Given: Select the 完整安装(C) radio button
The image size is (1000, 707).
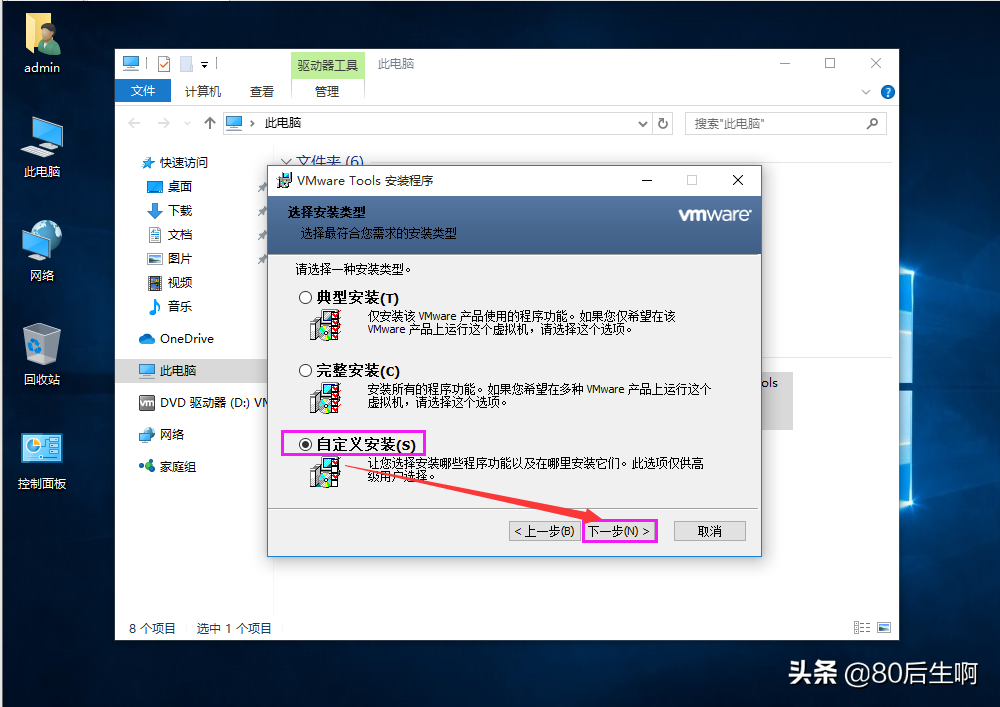Looking at the screenshot, I should [305, 370].
